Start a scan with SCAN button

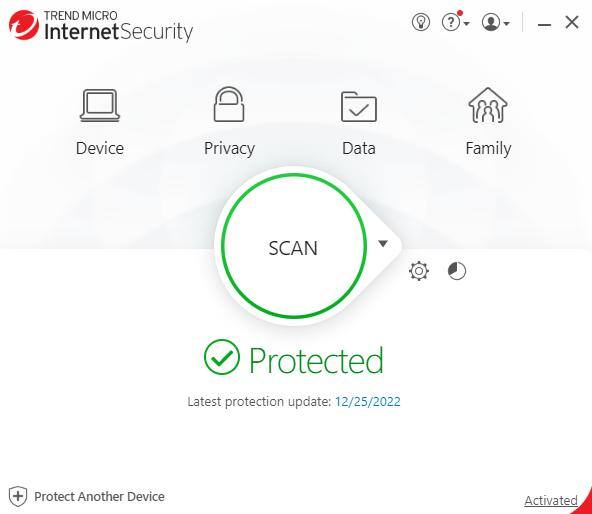coord(293,246)
